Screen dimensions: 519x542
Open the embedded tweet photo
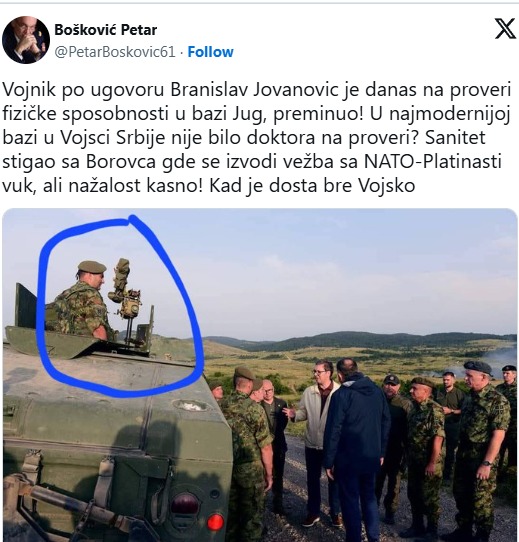260,375
